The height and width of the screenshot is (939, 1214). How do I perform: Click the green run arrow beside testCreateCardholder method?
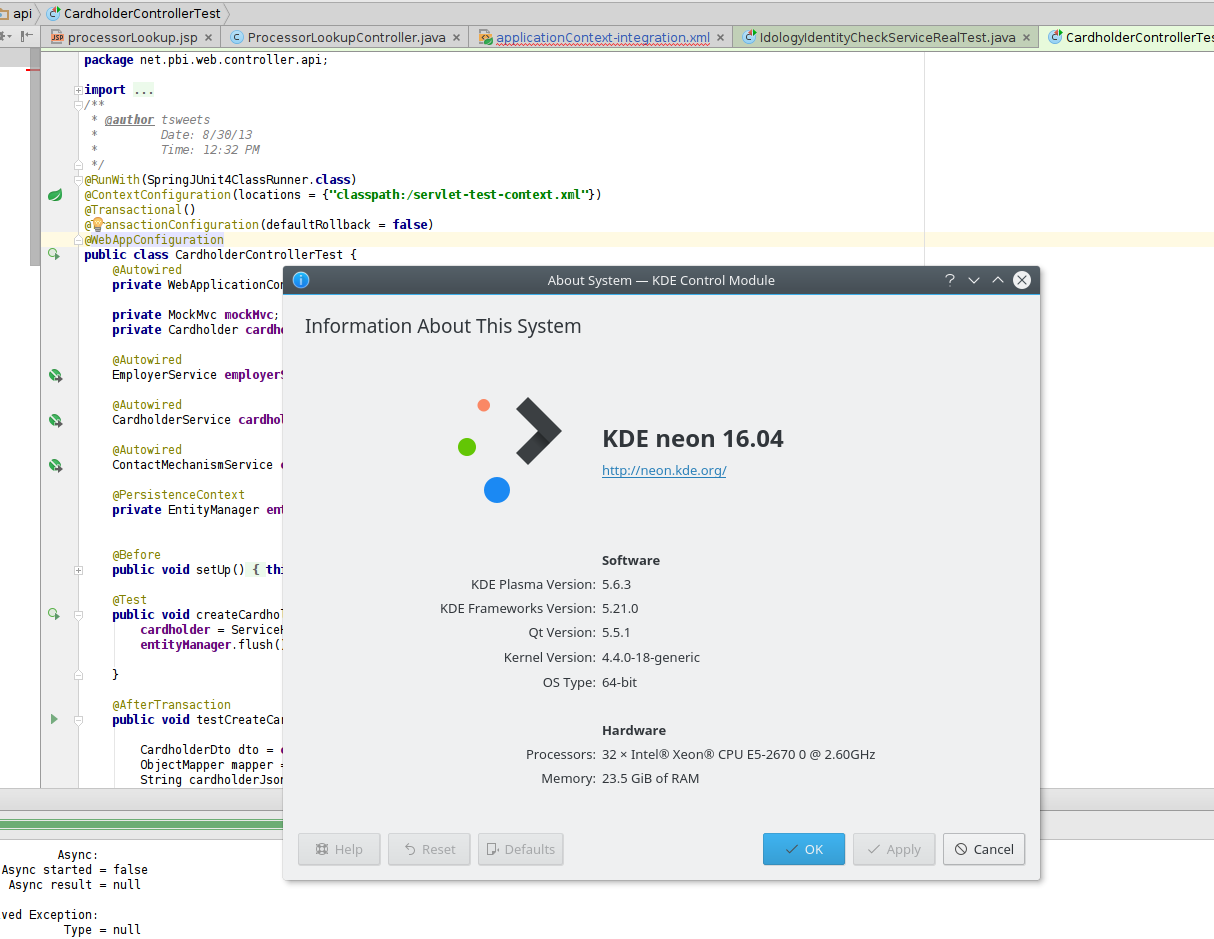(54, 719)
